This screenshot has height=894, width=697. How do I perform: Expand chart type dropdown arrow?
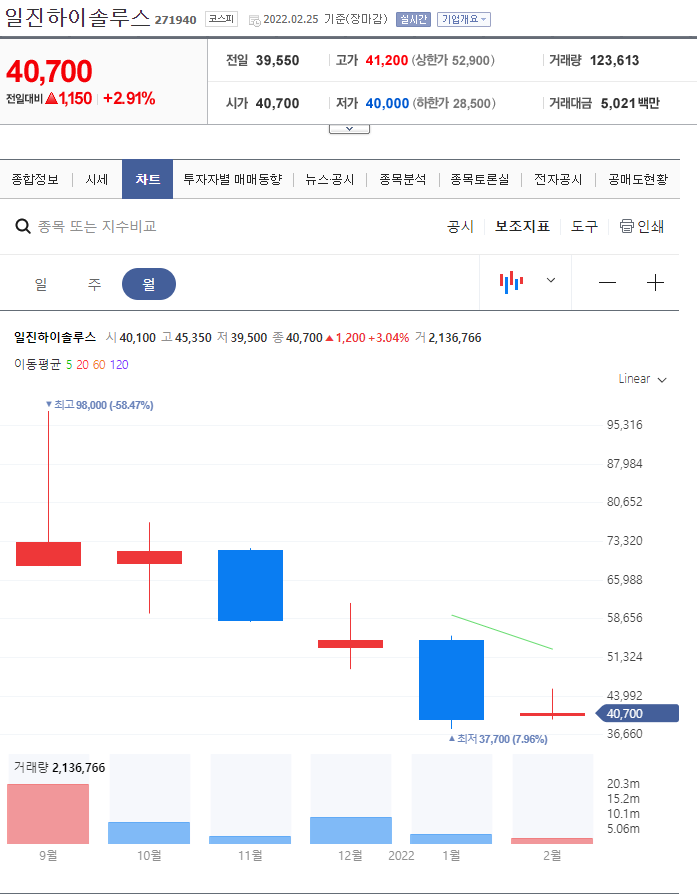pyautogui.click(x=550, y=280)
